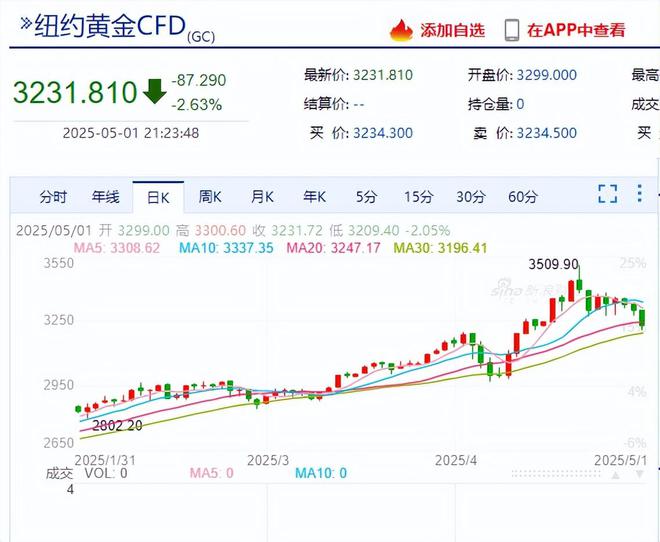Click the volume MA5: 0 label

pos(212,473)
